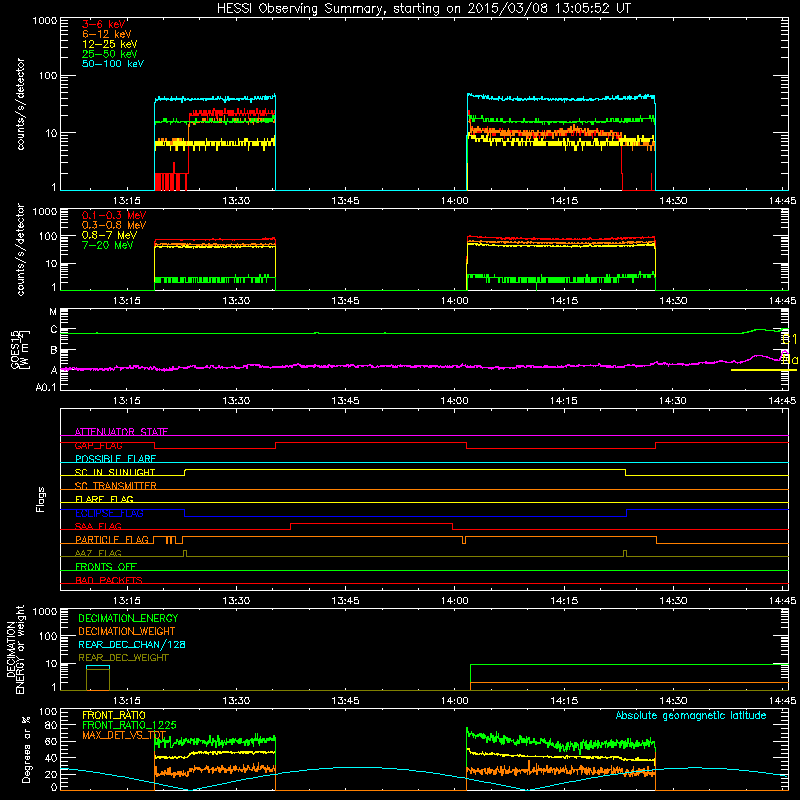Click the SC_IN_SUNLIGHT flag label
The width and height of the screenshot is (800, 800).
pyautogui.click(x=115, y=472)
